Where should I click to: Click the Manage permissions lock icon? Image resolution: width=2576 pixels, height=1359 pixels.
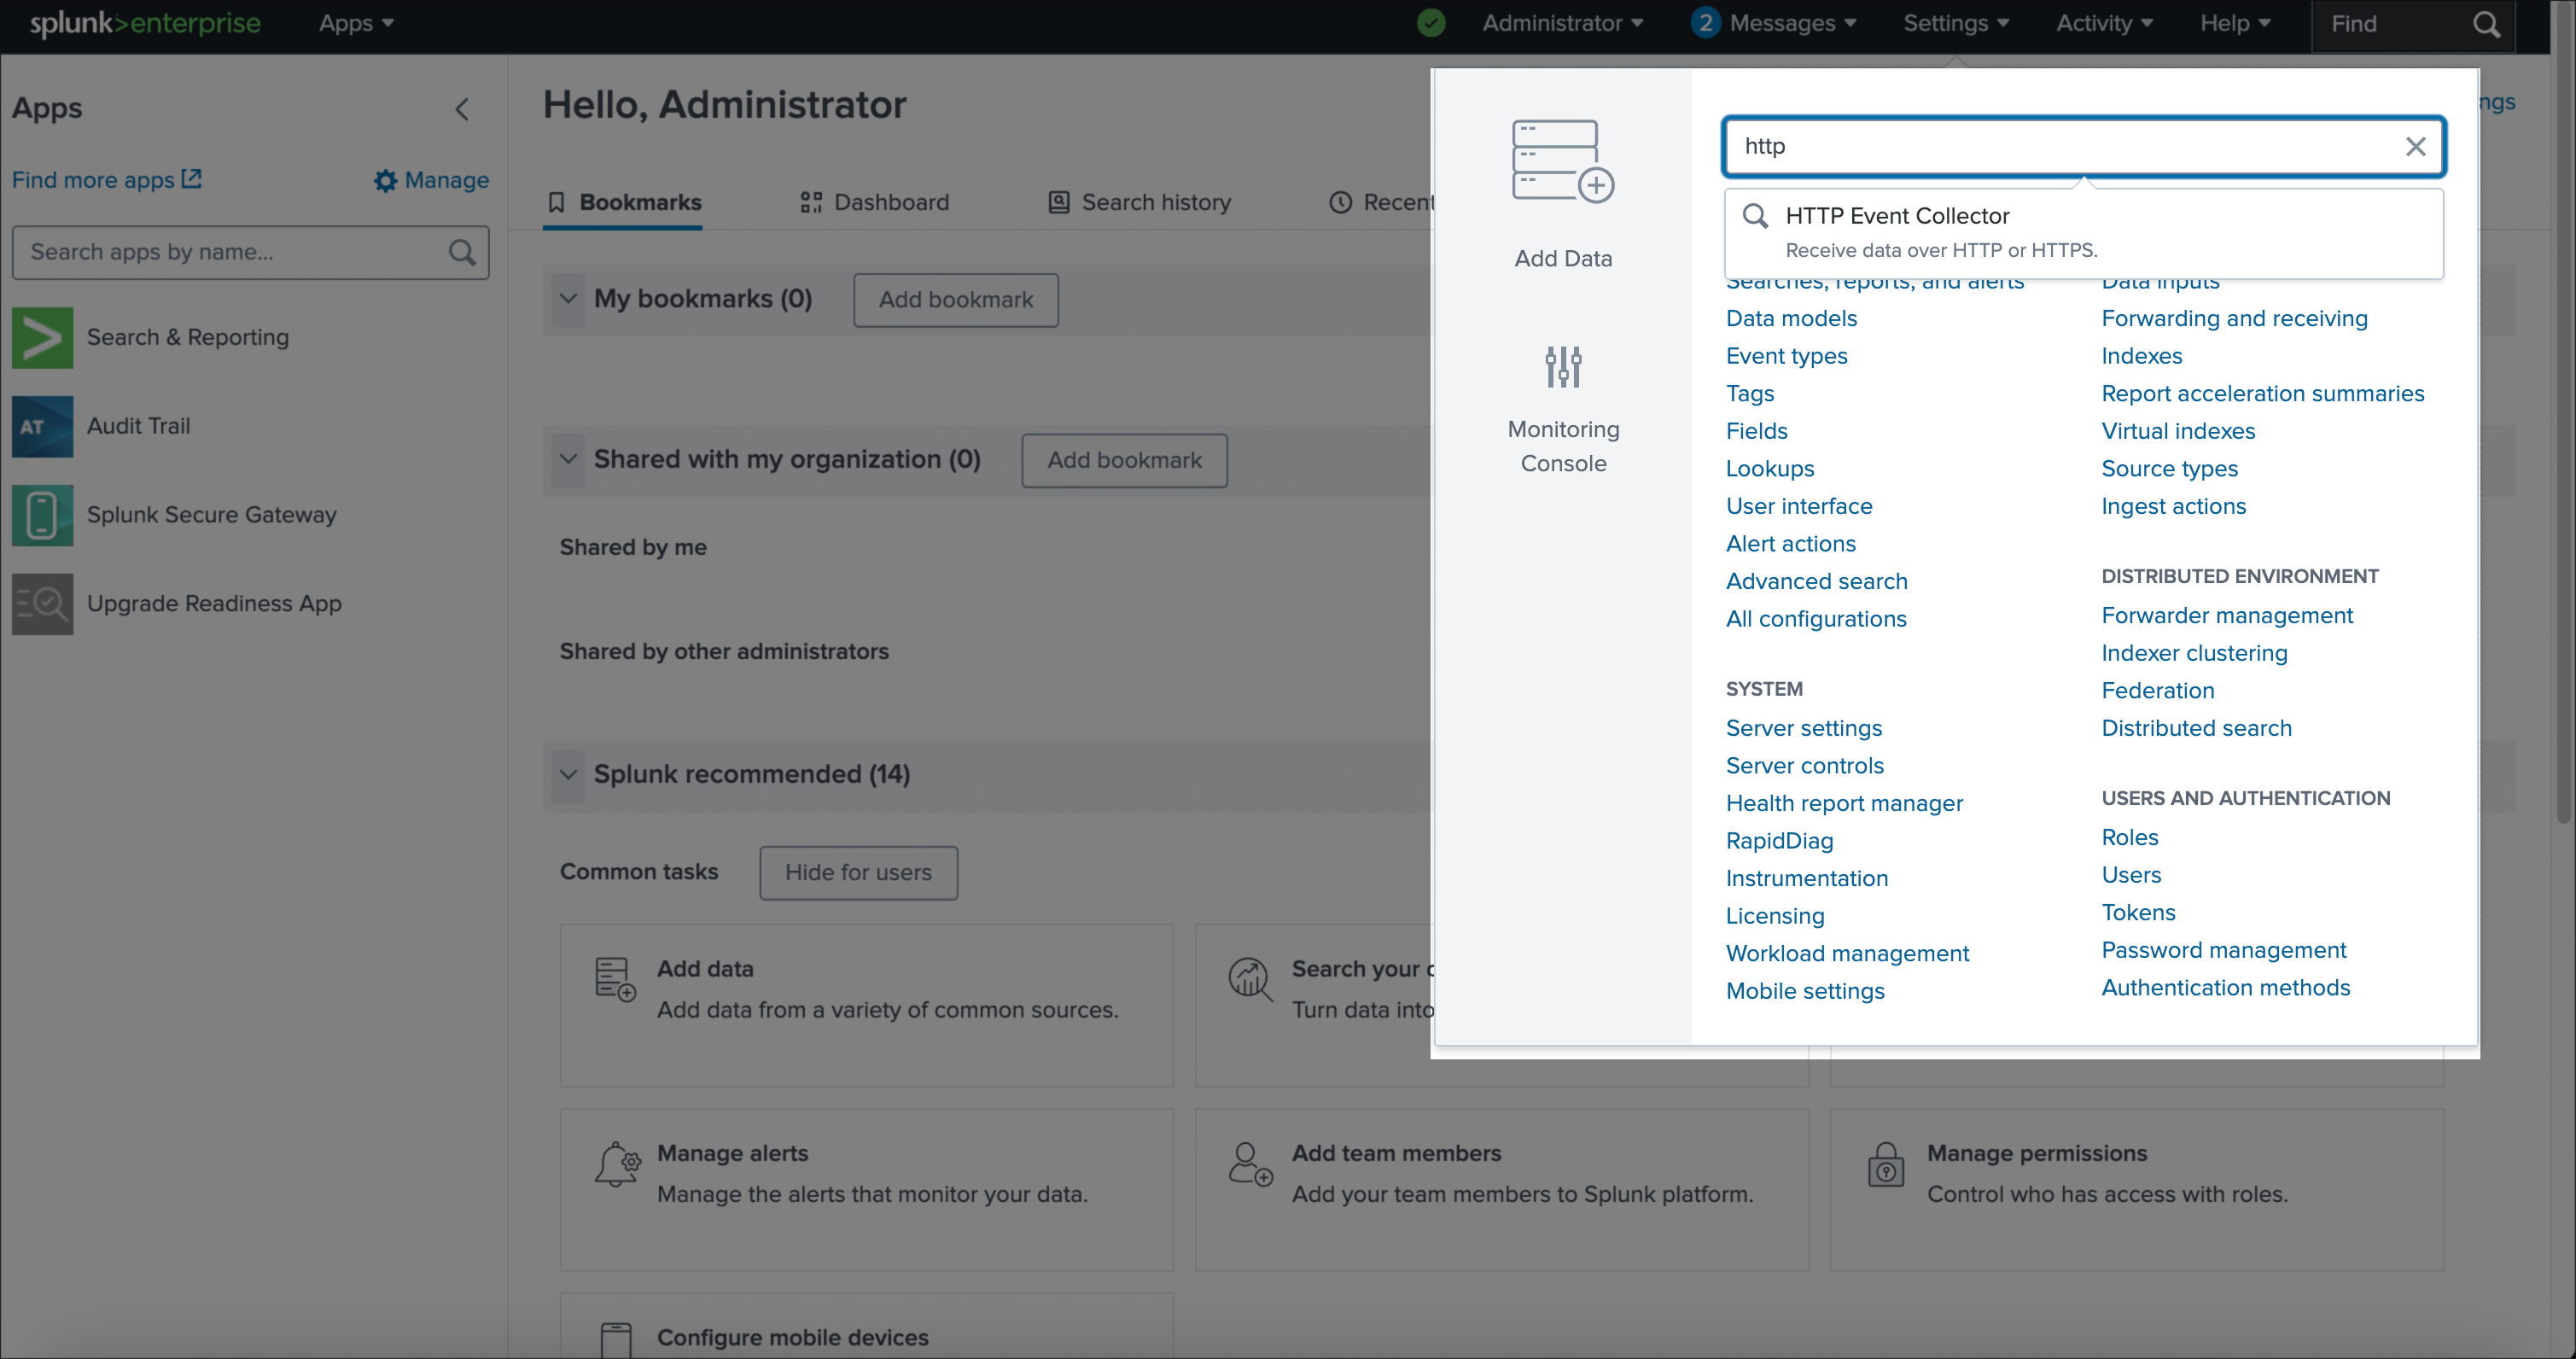1886,1165
